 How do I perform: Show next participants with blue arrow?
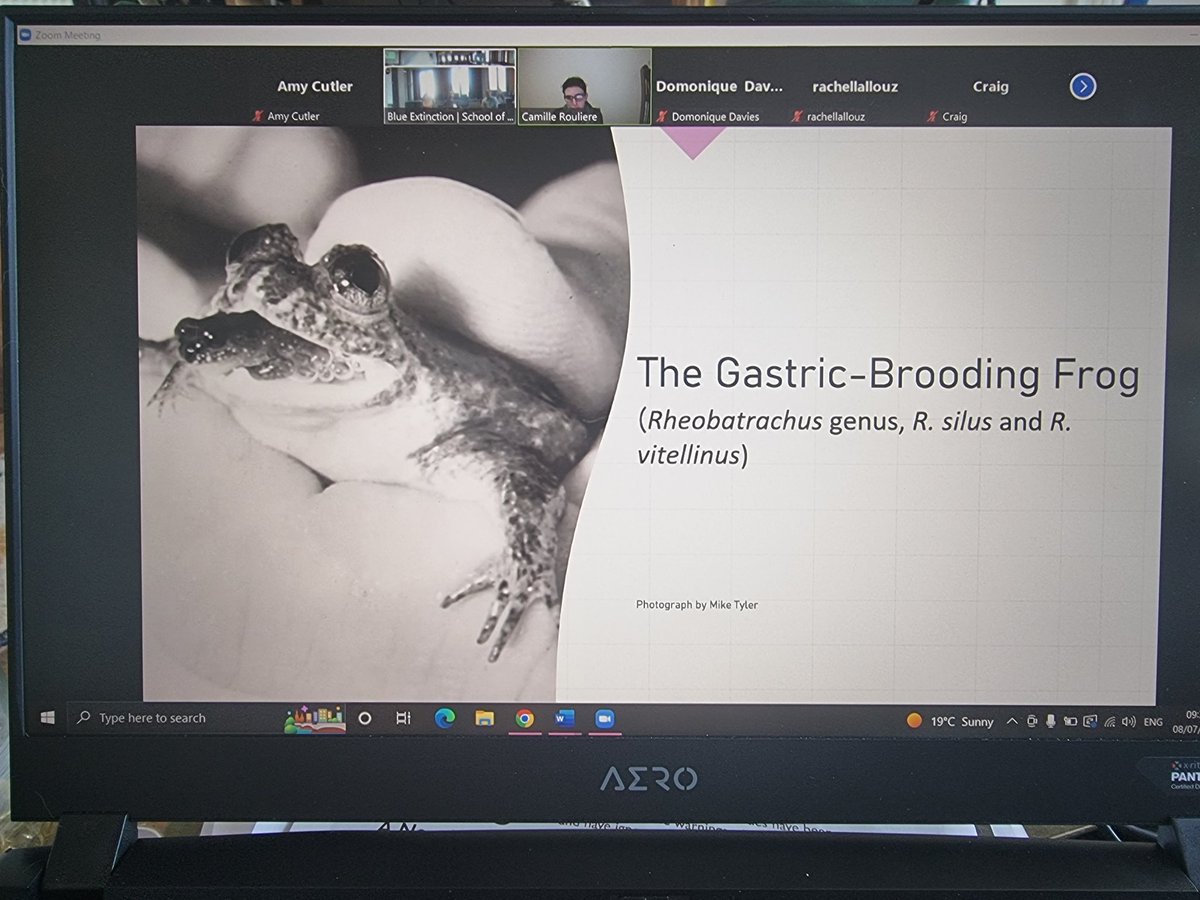click(1083, 87)
